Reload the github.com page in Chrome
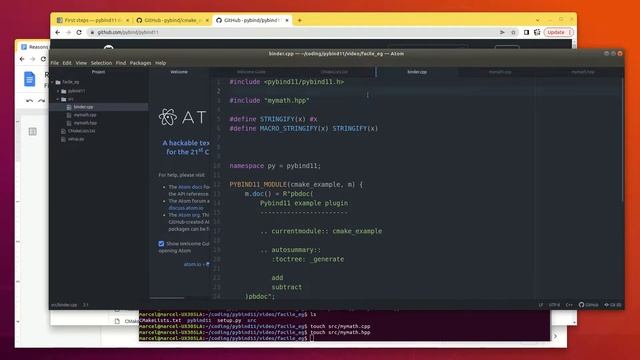The height and width of the screenshot is (360, 640). tap(79, 32)
